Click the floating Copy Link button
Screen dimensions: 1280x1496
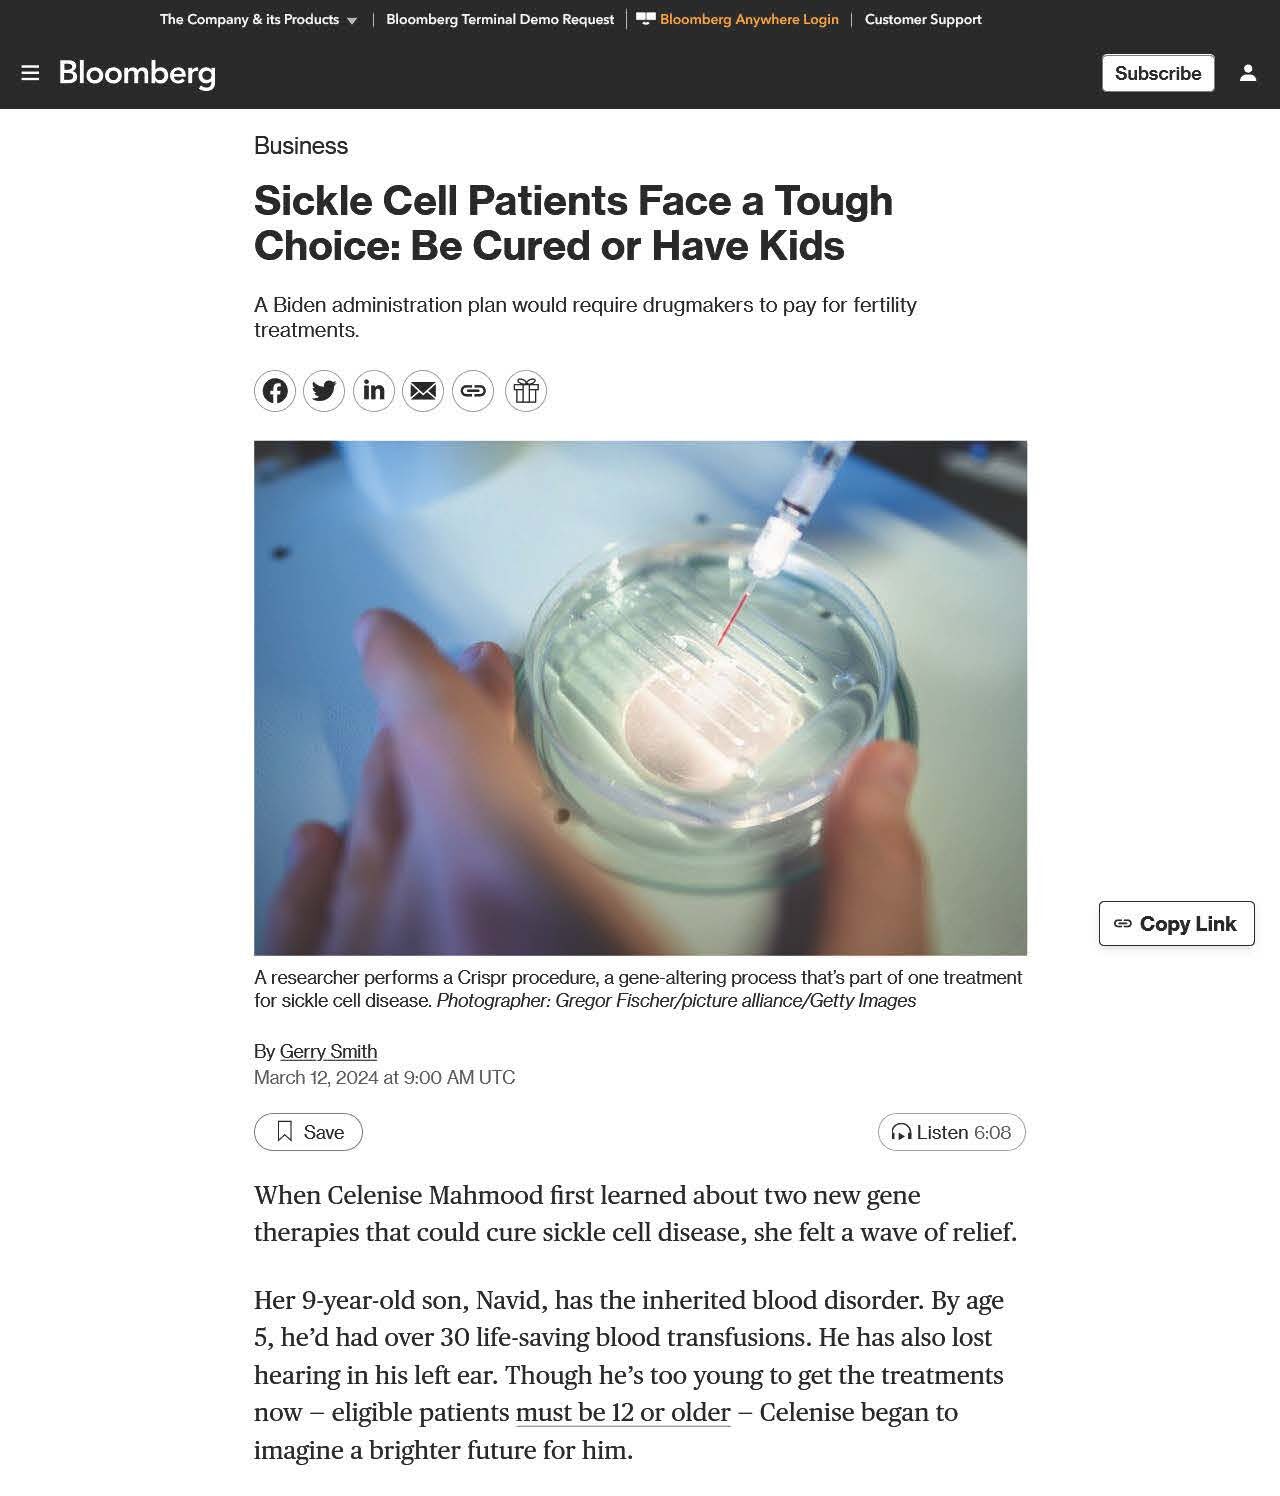point(1177,923)
